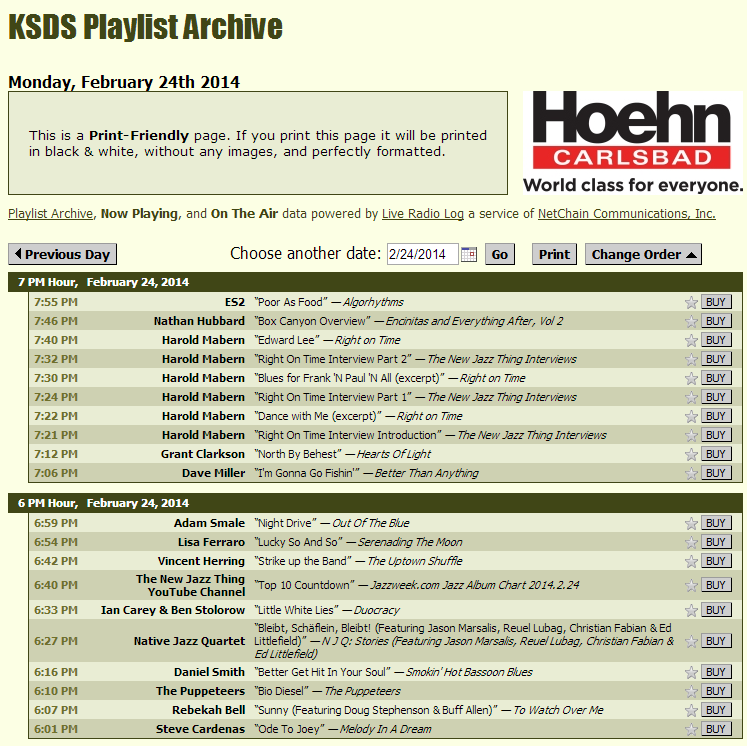
Task: Star Adam Smale Night Drive
Action: [x=691, y=524]
